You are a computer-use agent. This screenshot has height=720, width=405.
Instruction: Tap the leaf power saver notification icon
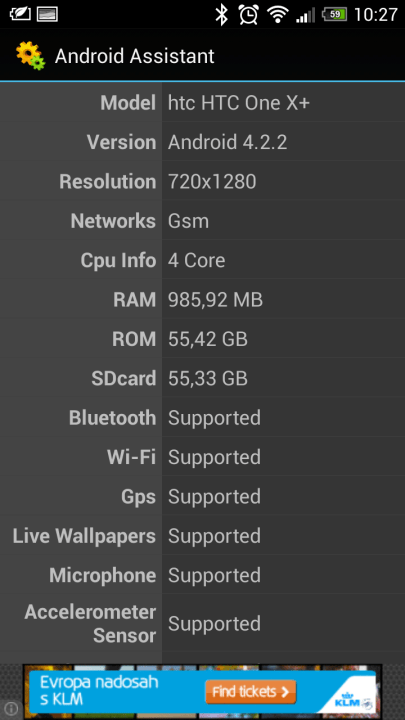click(x=20, y=14)
